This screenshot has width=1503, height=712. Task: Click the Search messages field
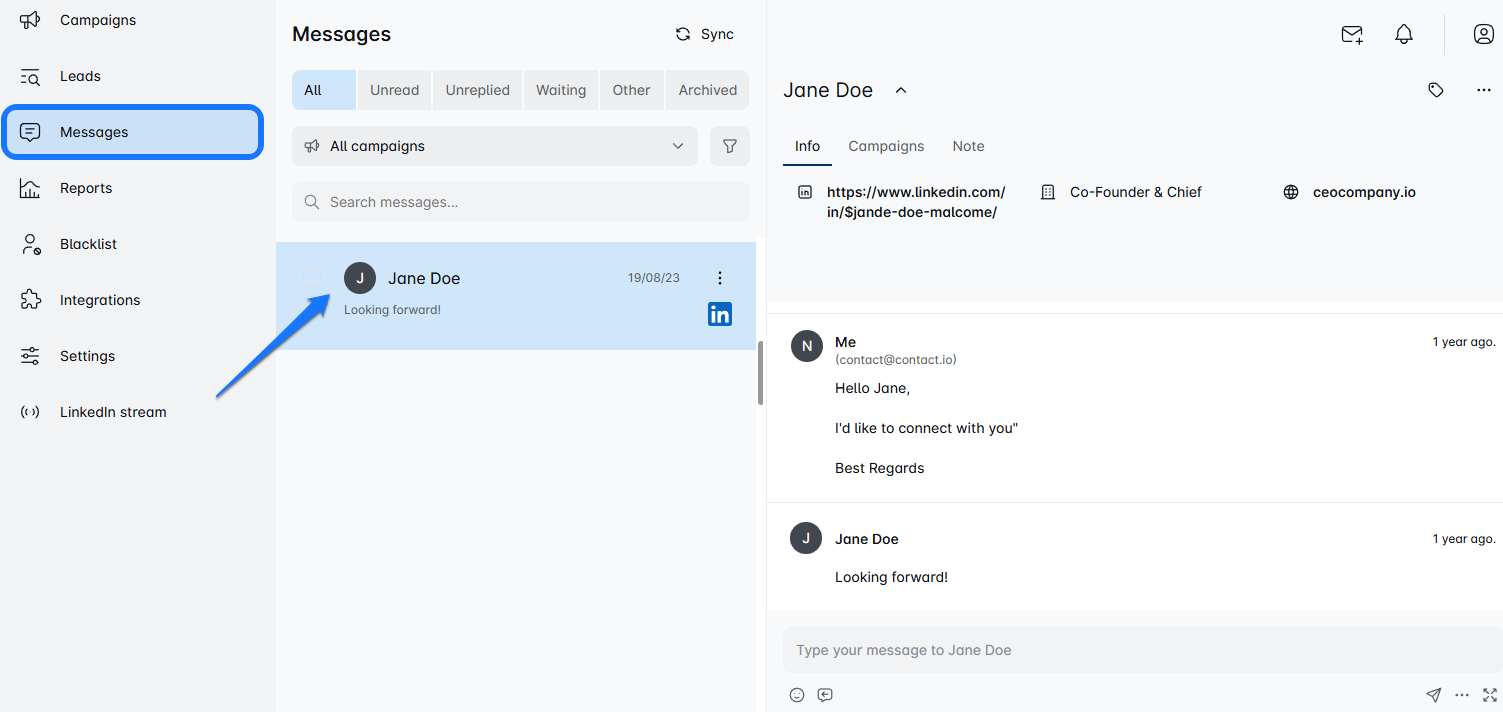coord(519,202)
